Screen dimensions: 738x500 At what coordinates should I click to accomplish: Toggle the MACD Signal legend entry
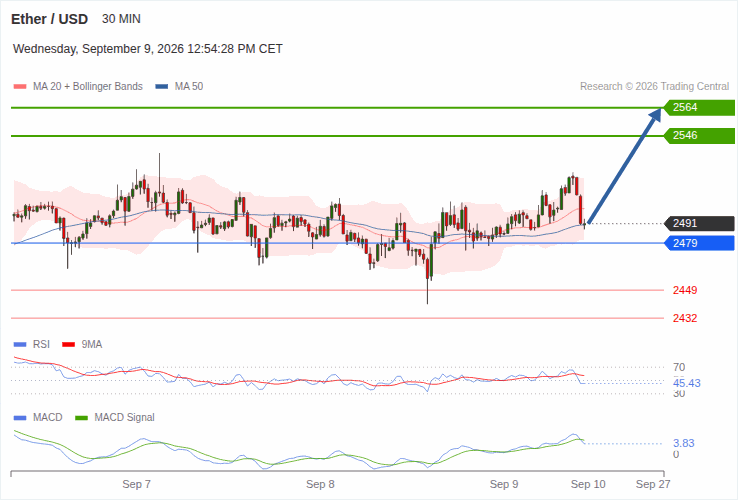[115, 417]
